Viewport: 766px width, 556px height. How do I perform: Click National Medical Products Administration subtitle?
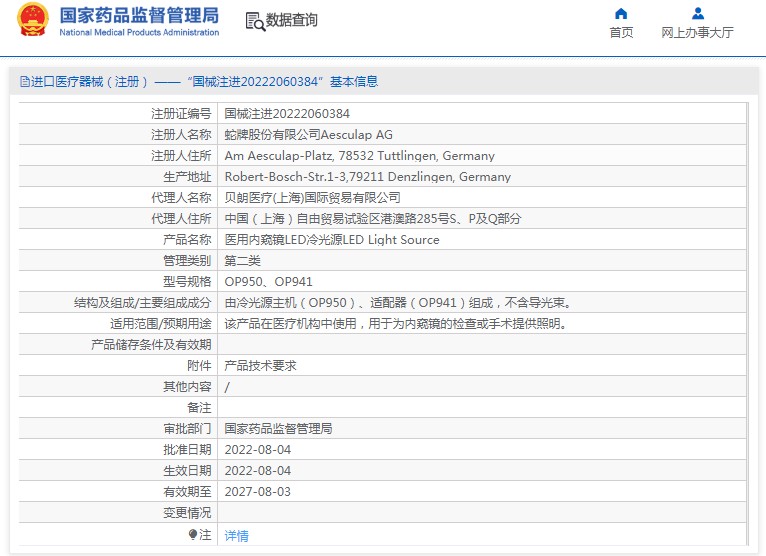tap(139, 32)
